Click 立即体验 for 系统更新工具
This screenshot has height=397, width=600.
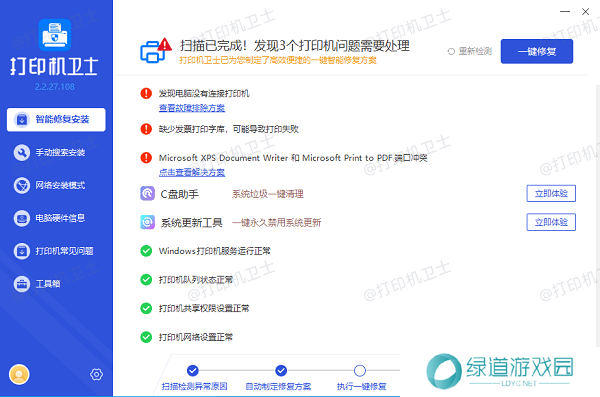[x=551, y=222]
